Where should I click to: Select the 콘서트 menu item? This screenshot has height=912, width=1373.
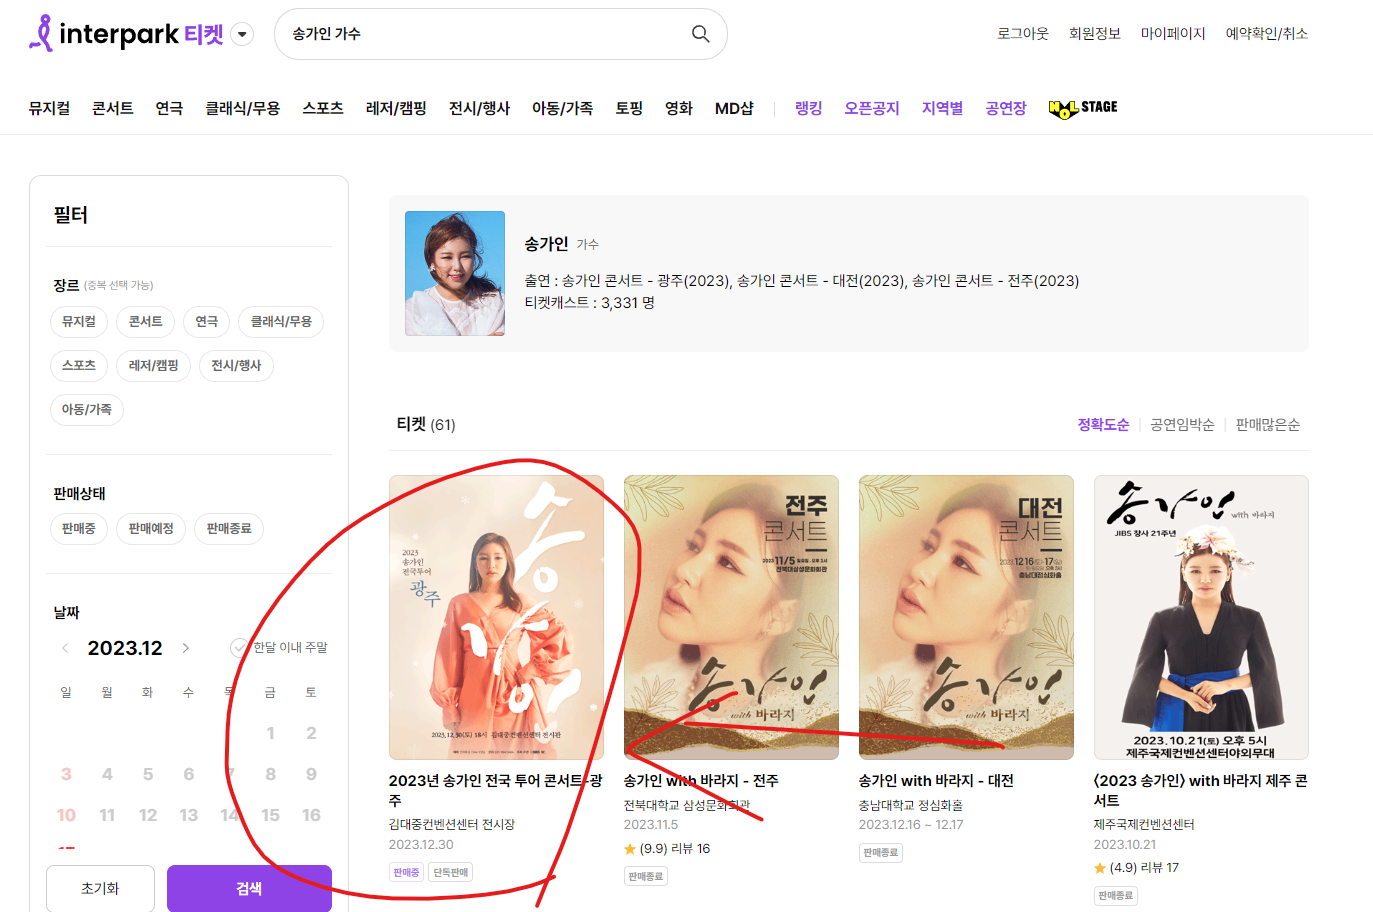point(113,108)
